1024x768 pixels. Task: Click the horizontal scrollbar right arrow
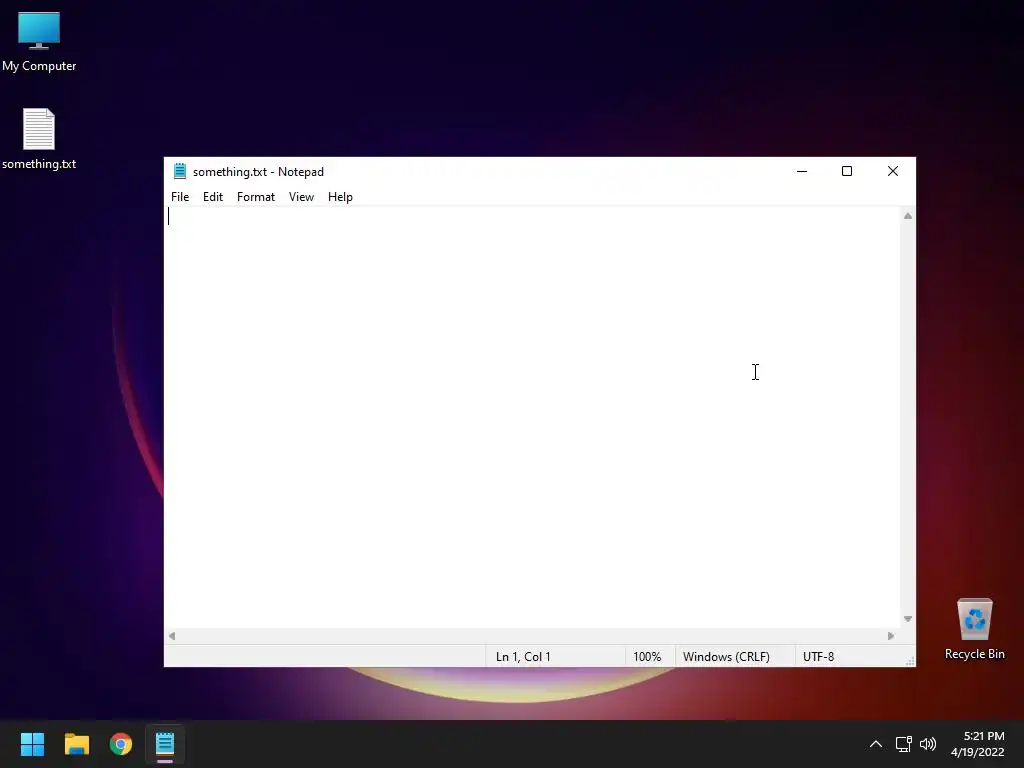click(x=891, y=636)
